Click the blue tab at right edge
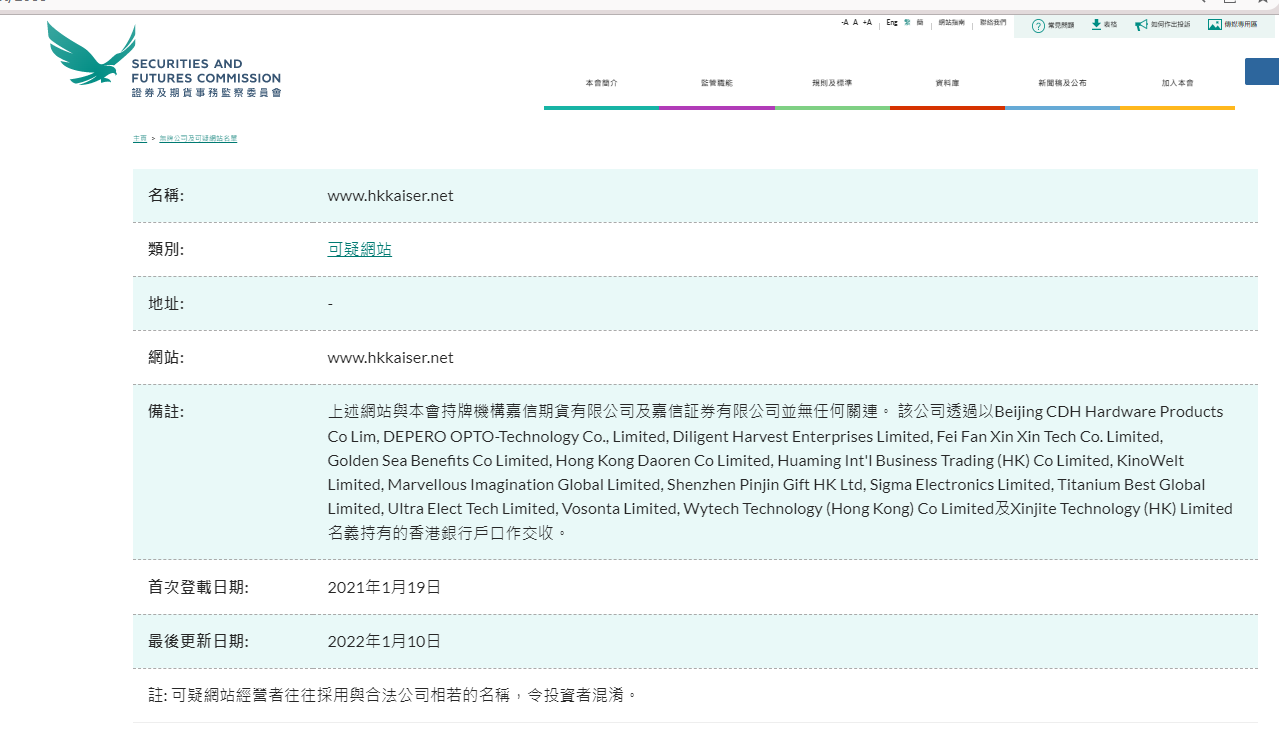This screenshot has height=745, width=1279. [x=1261, y=71]
